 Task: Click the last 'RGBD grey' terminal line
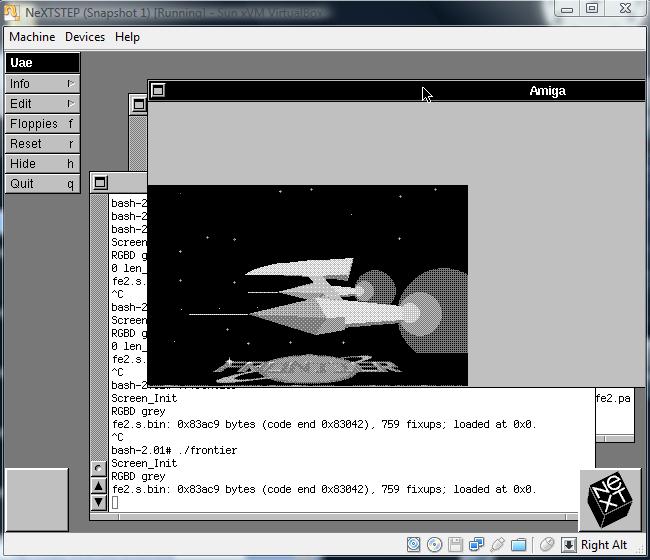pyautogui.click(x=138, y=476)
